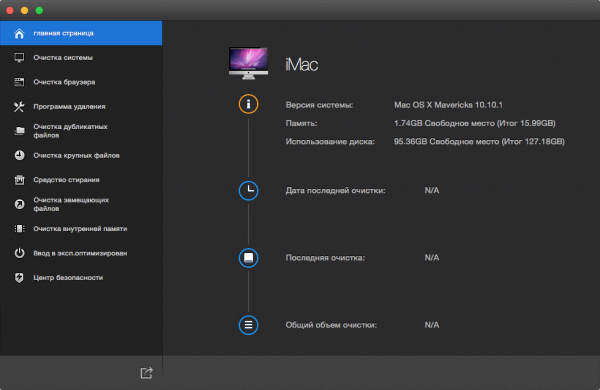Viewport: 600px width, 390px height.
Task: Click the orange info circle icon
Action: point(248,104)
